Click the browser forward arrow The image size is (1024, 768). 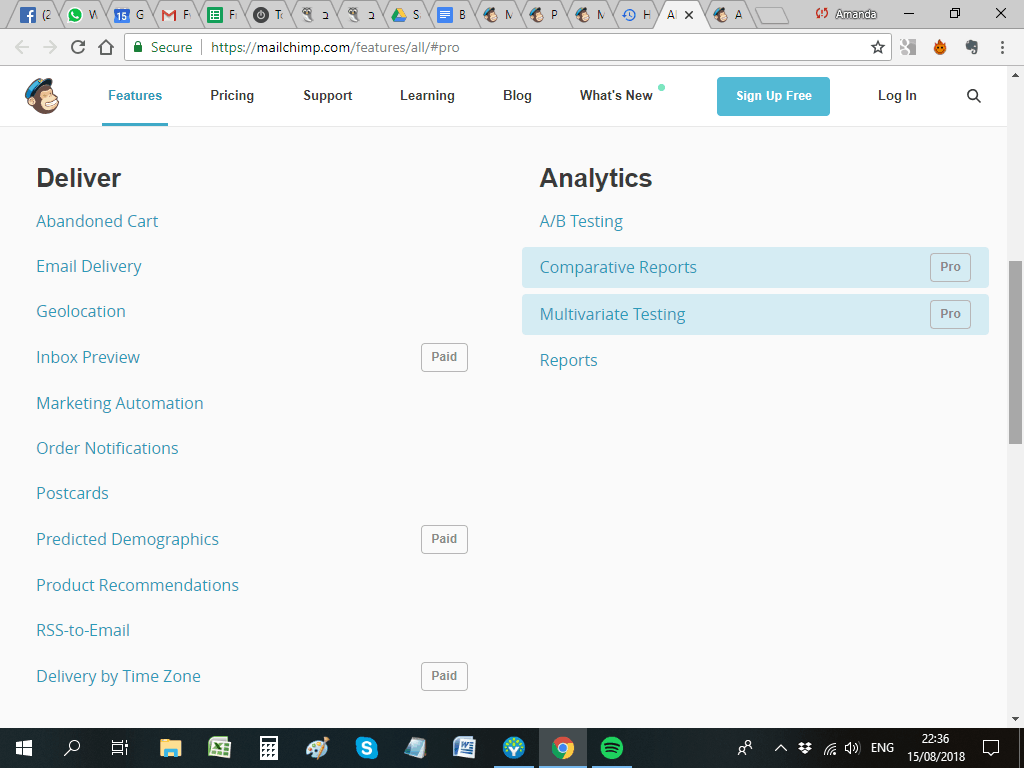click(50, 47)
